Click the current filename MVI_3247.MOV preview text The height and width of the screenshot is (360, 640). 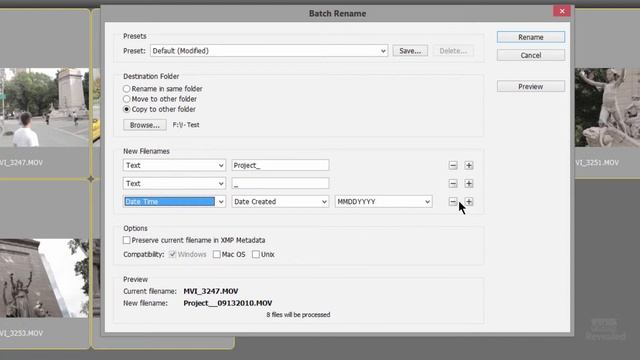pyautogui.click(x=211, y=291)
